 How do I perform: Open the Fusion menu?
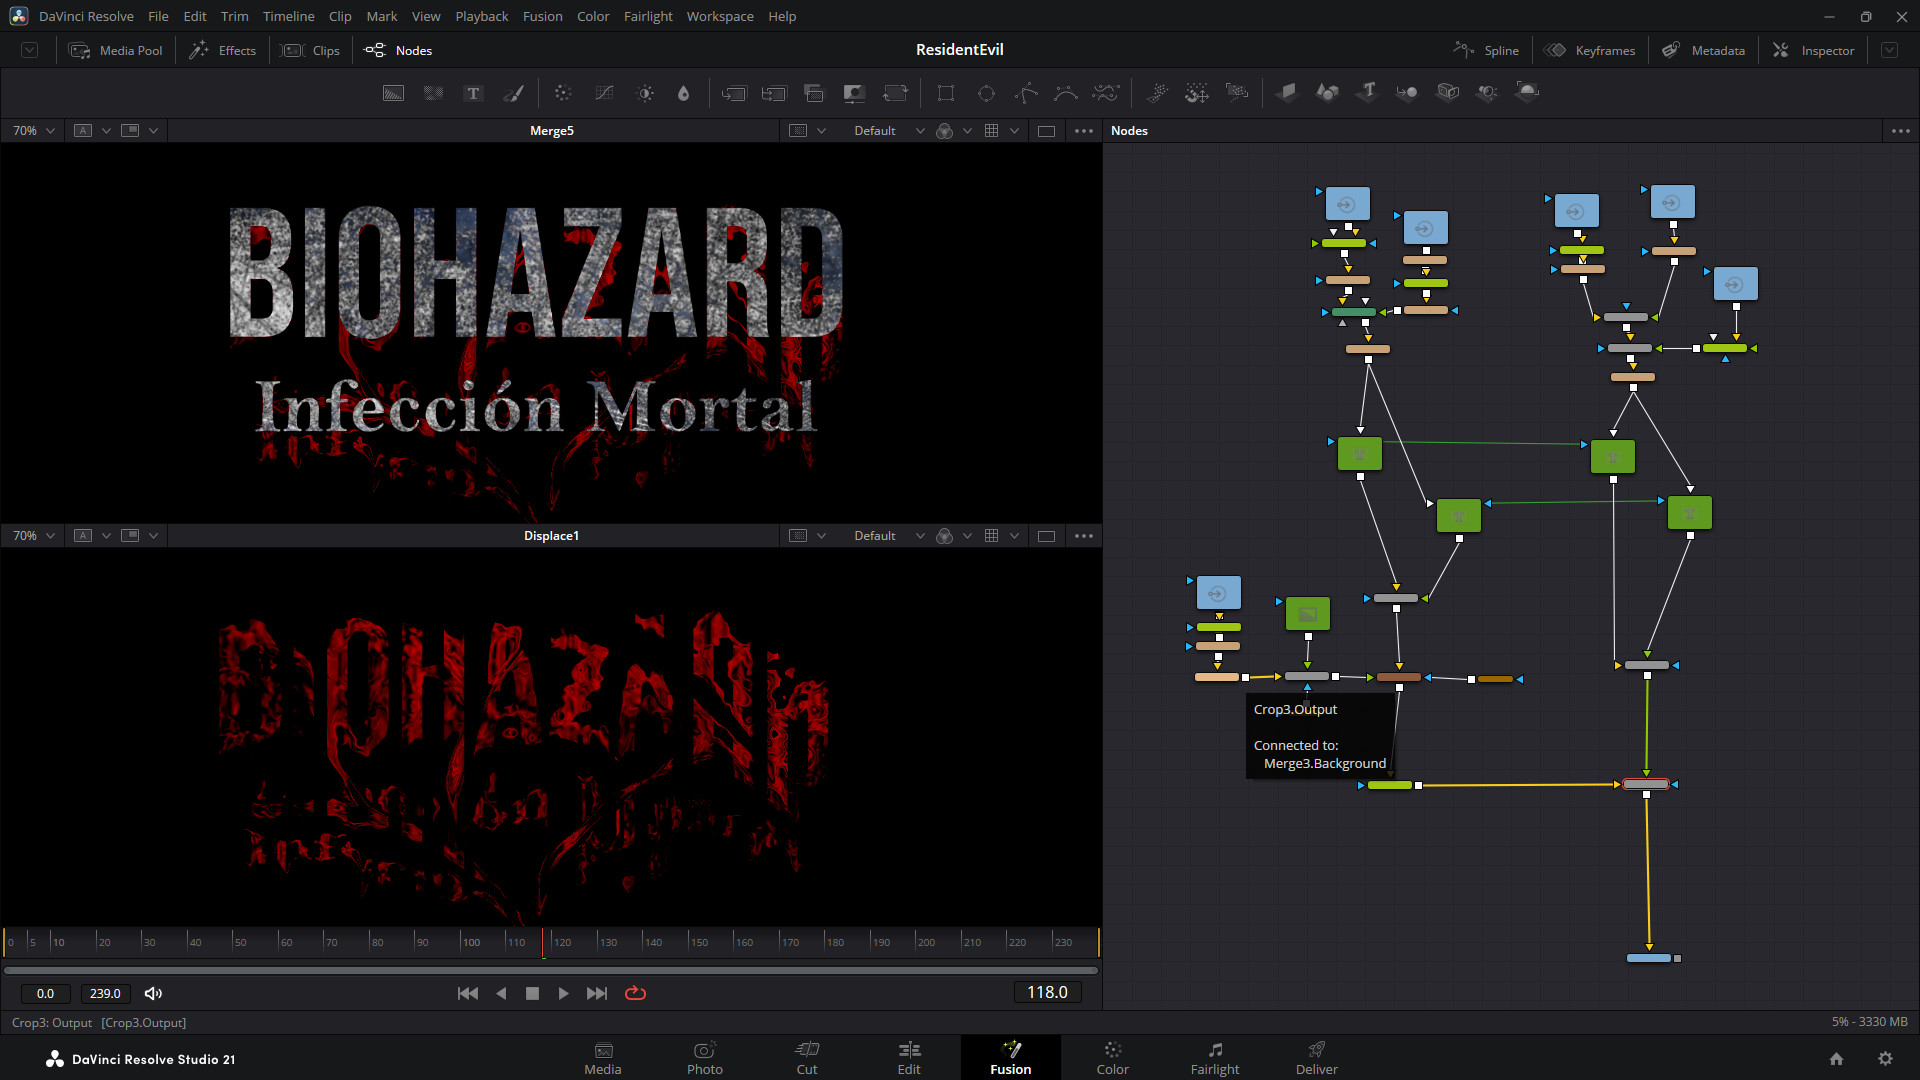click(x=542, y=16)
